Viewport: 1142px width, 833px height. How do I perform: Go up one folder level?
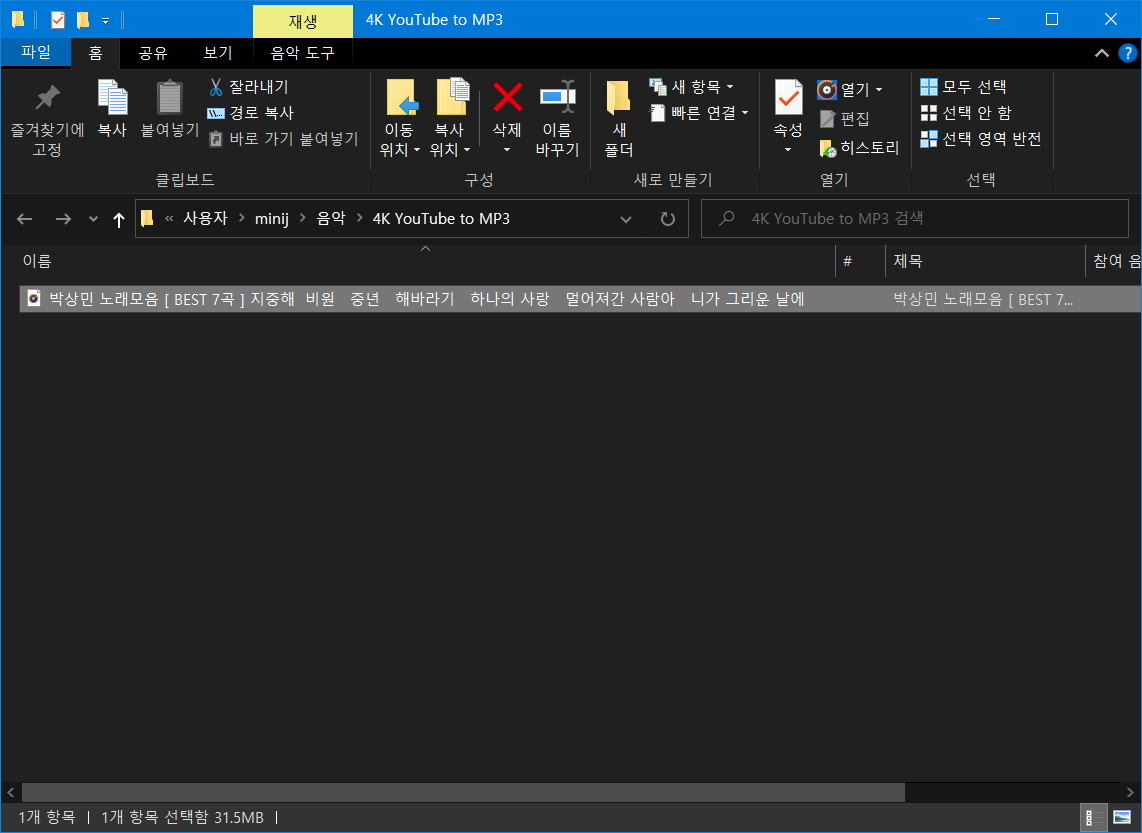pos(119,218)
